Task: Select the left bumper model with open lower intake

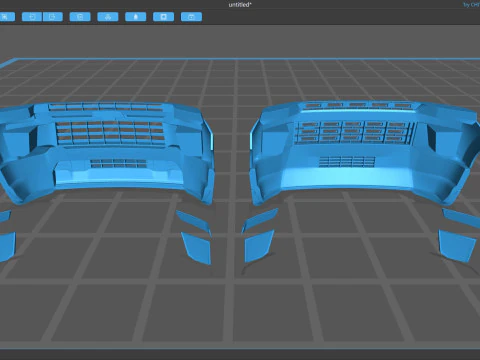Action: (x=107, y=152)
